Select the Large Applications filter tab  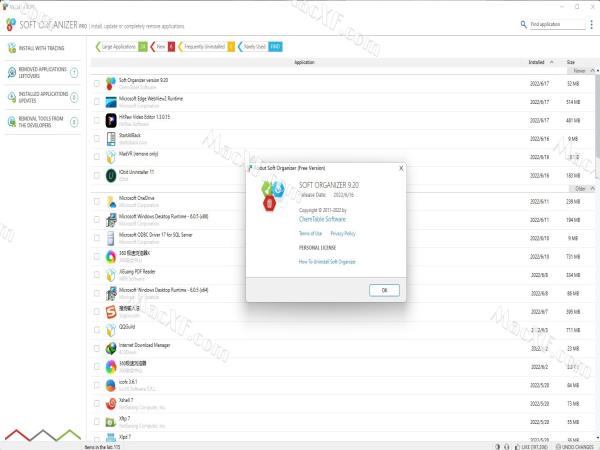click(x=121, y=47)
